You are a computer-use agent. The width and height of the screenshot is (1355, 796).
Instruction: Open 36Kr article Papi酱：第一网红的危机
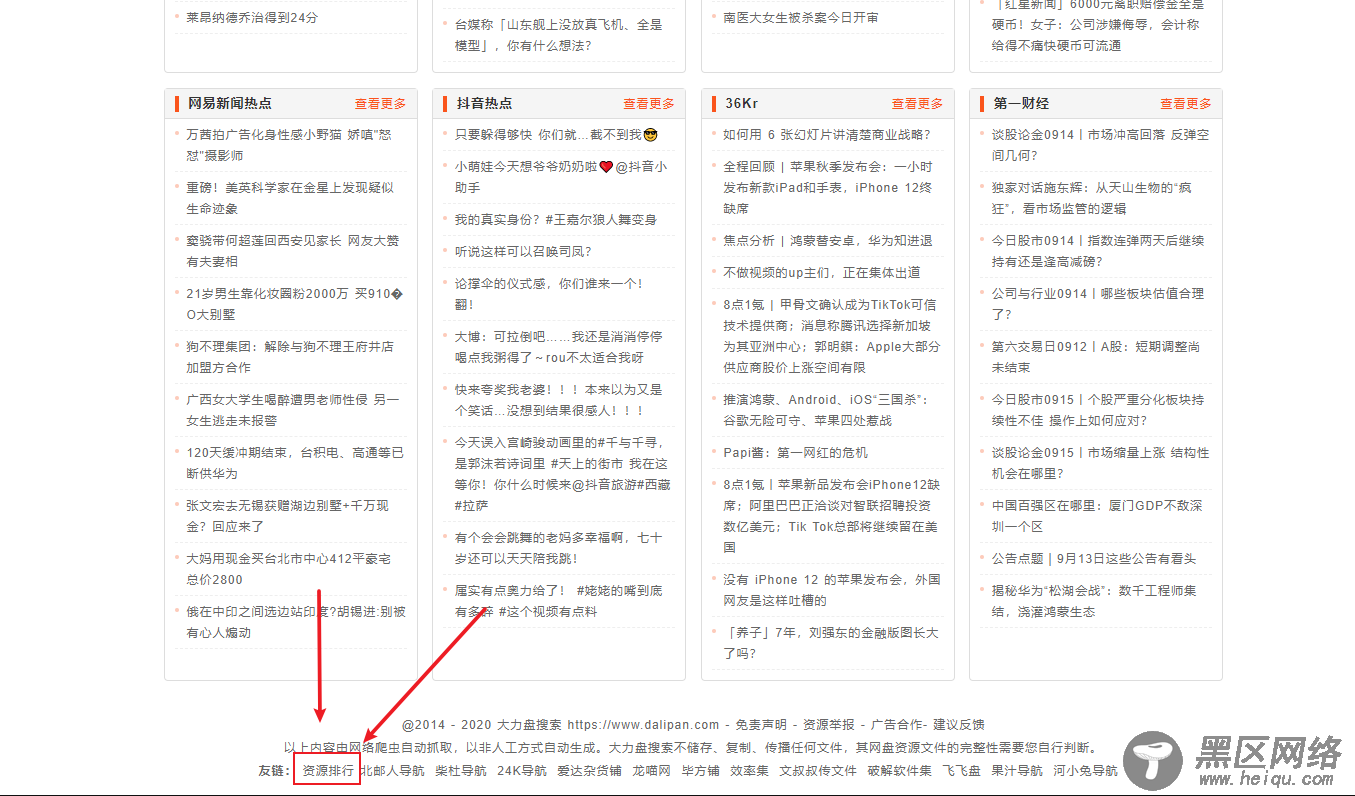795,453
